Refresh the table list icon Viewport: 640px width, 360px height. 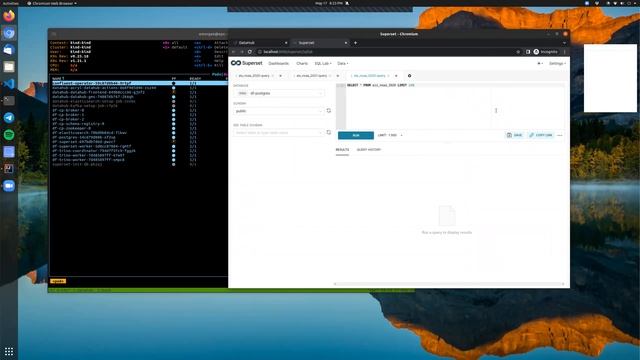[x=329, y=132]
